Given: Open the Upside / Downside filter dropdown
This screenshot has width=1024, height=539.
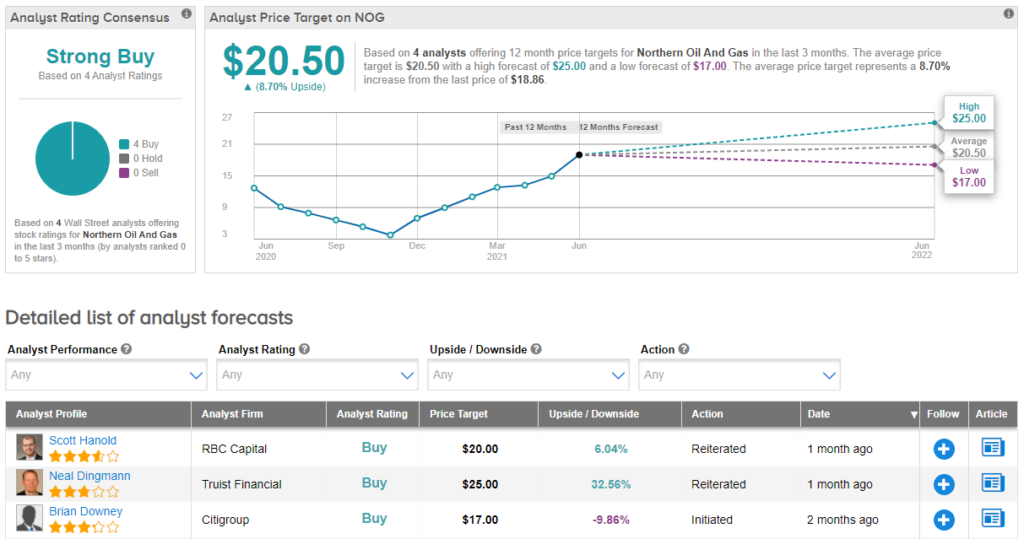Looking at the screenshot, I should pos(528,375).
